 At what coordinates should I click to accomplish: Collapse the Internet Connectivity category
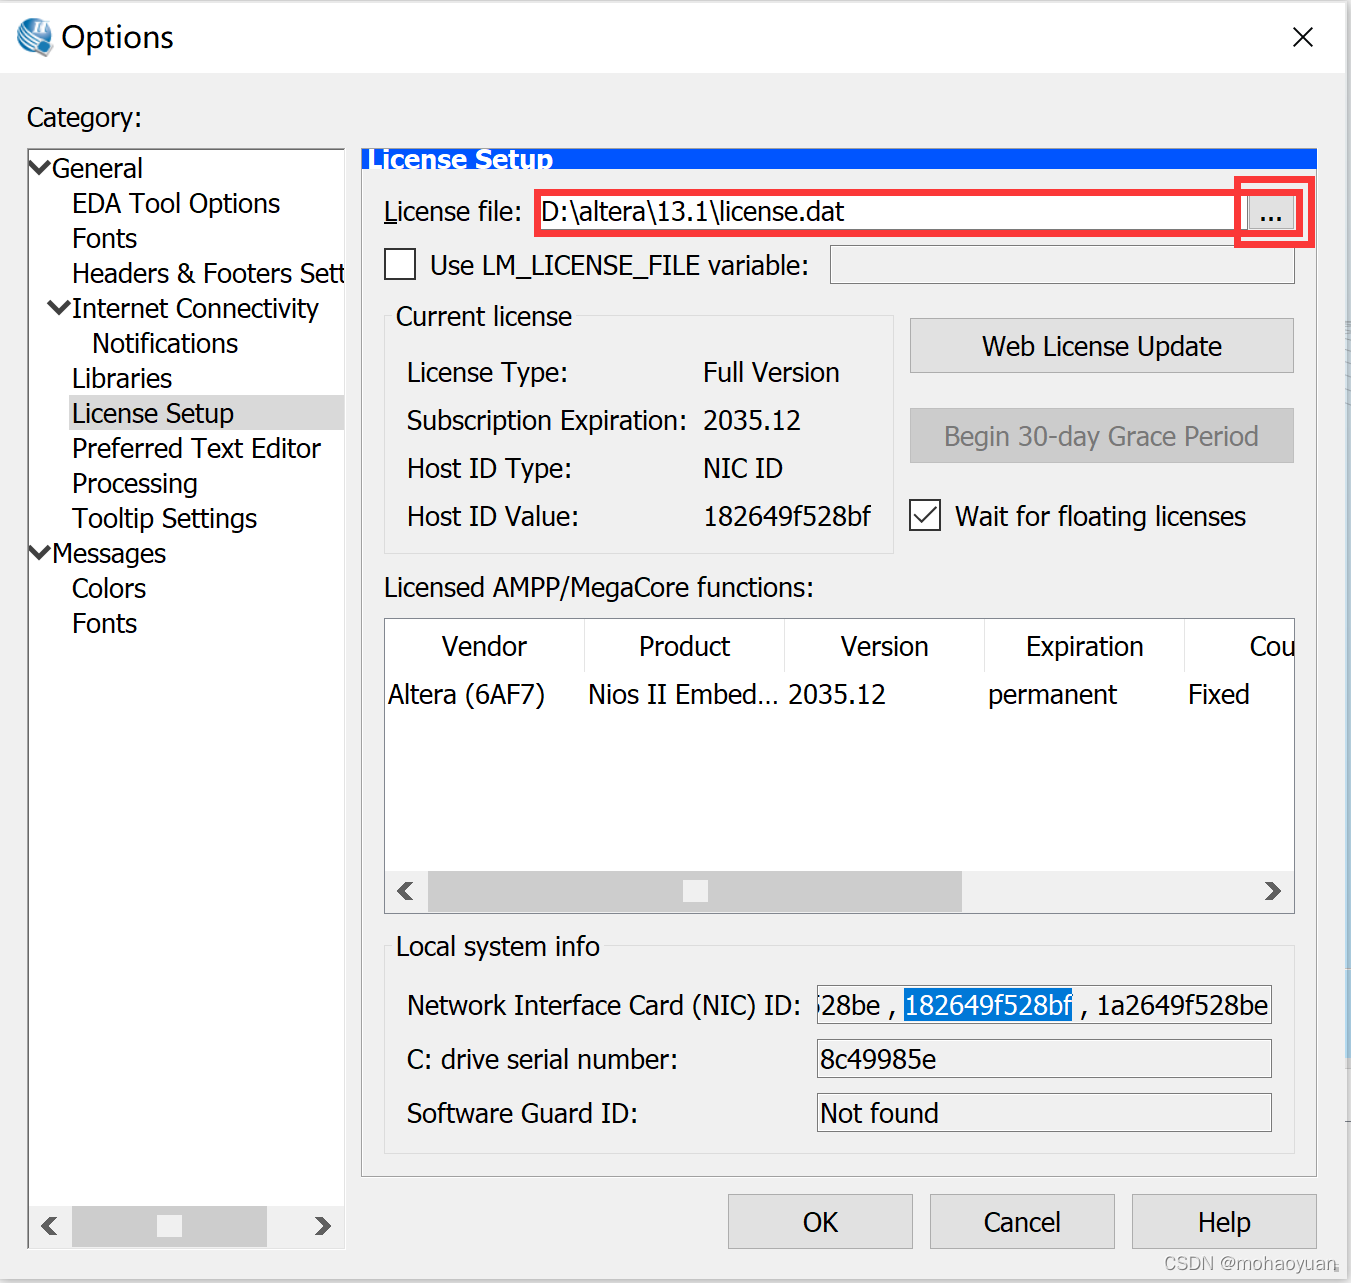pos(60,308)
